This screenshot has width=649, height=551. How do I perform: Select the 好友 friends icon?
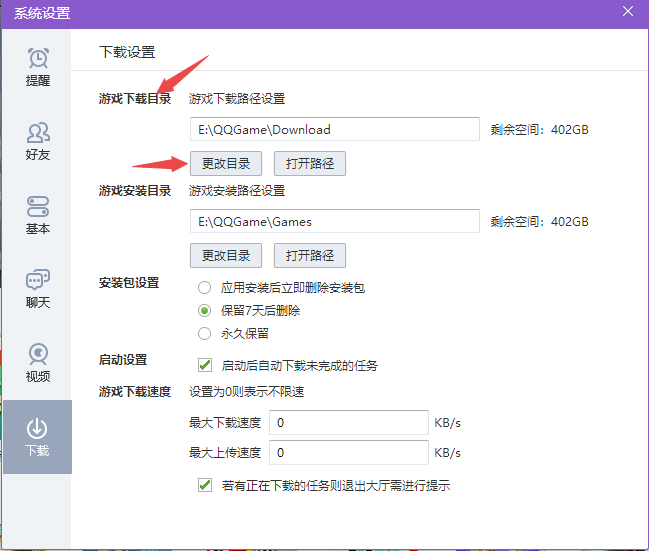38,133
